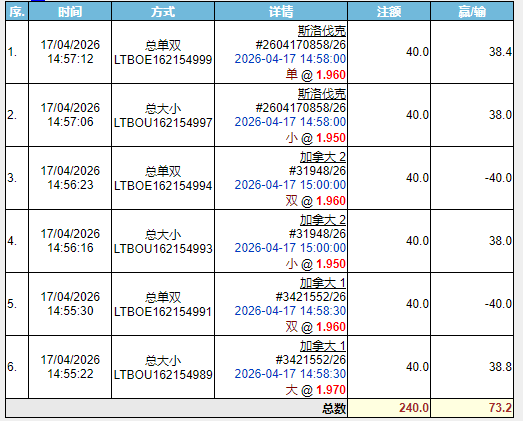Click the 单 @ 1.960 odds in row 1
The height and width of the screenshot is (421, 523).
coord(316,74)
